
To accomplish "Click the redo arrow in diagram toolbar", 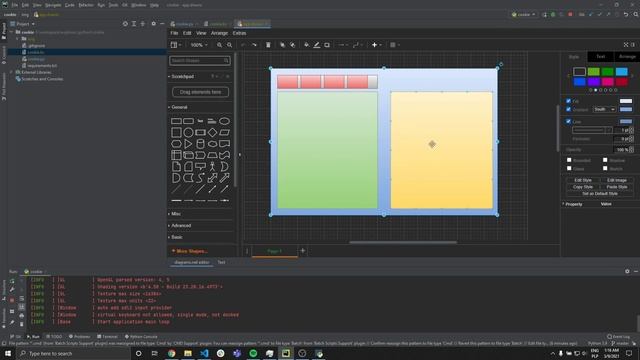I will click(x=254, y=45).
